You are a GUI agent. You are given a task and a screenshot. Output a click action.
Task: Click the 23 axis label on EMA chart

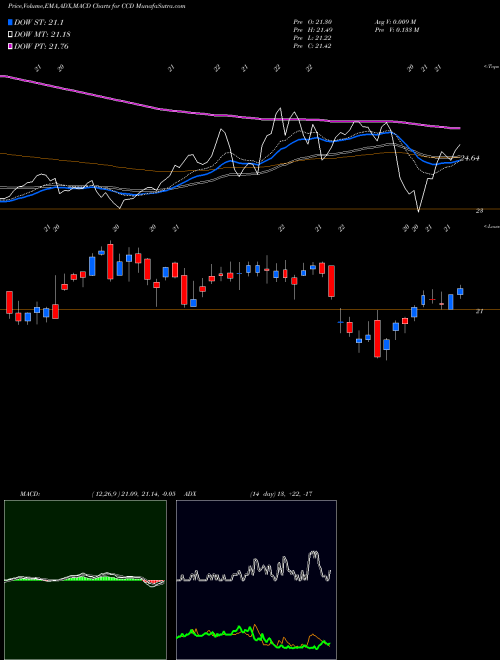tap(479, 211)
